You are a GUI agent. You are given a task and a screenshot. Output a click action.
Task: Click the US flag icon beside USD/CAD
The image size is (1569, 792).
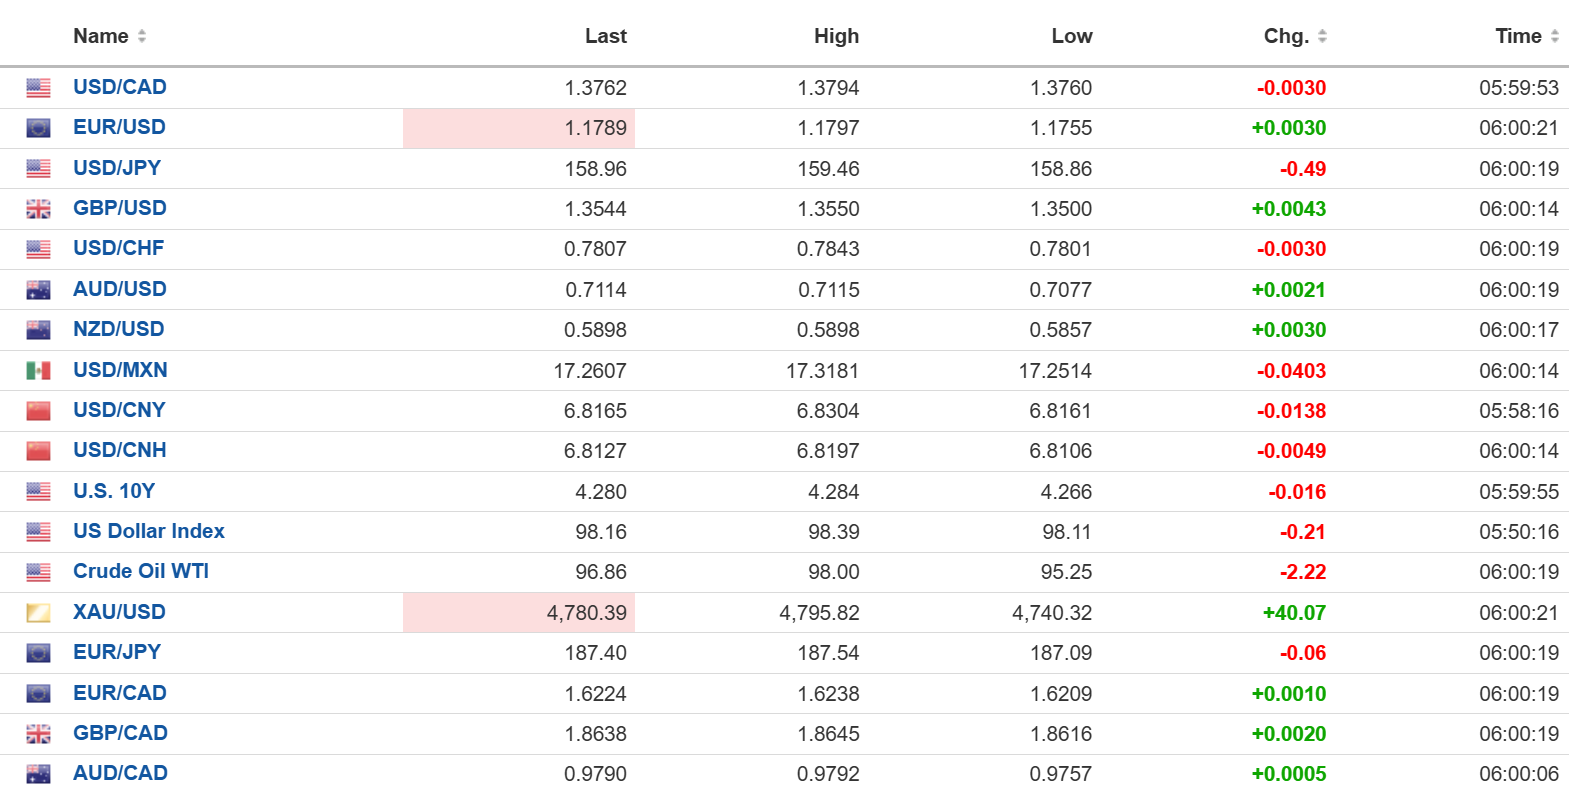coord(38,88)
